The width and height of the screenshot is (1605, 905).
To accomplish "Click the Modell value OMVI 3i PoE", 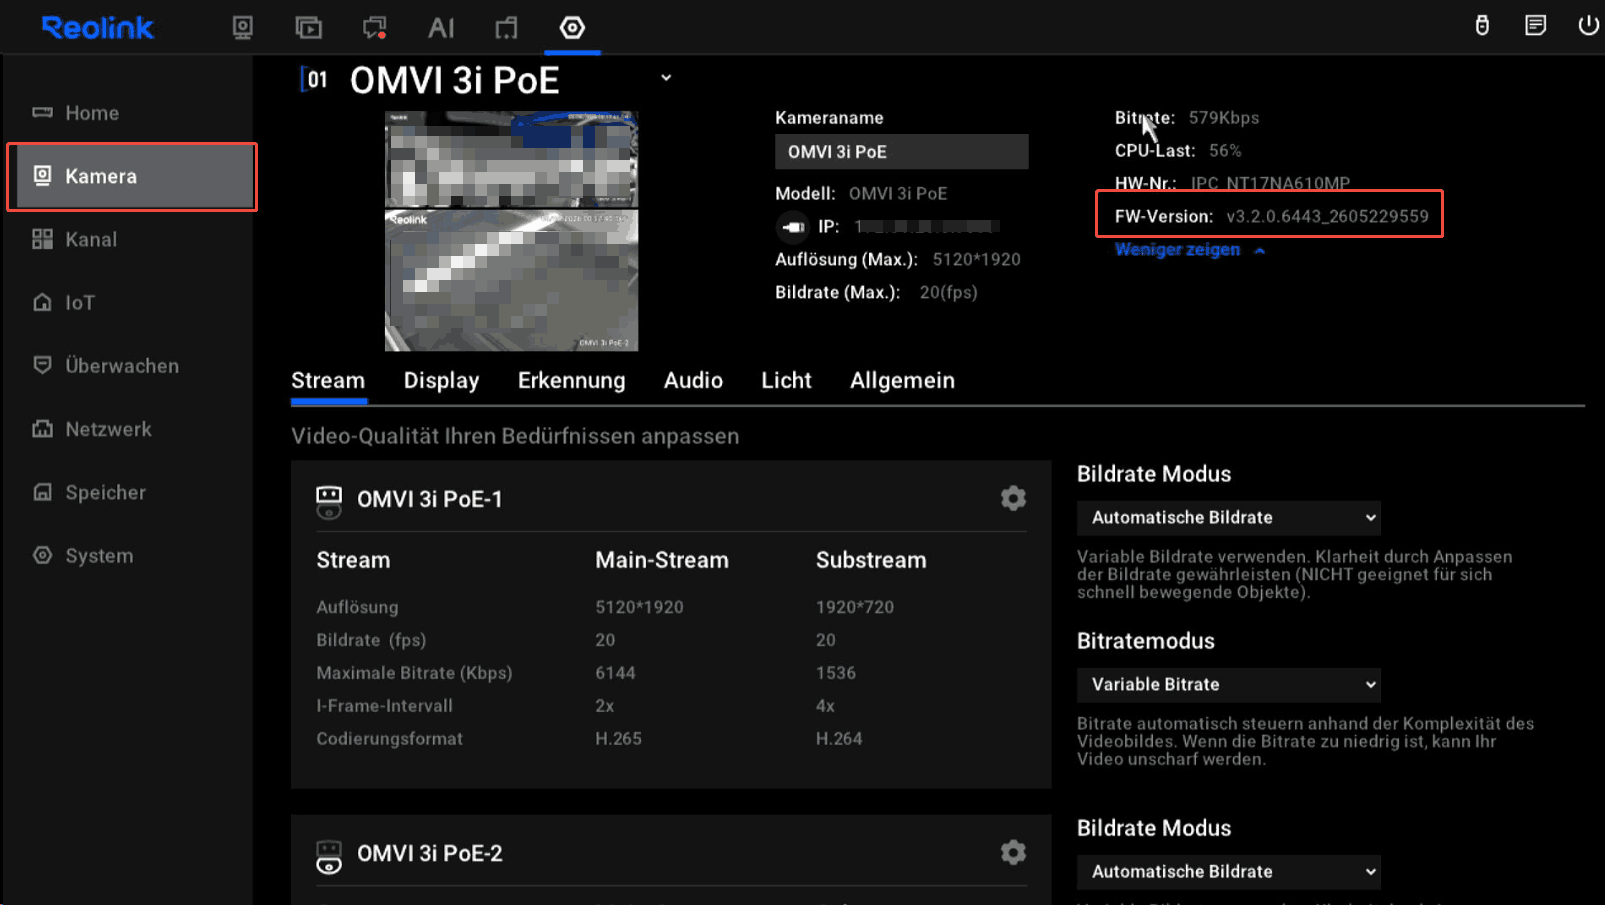I will 897,194.
